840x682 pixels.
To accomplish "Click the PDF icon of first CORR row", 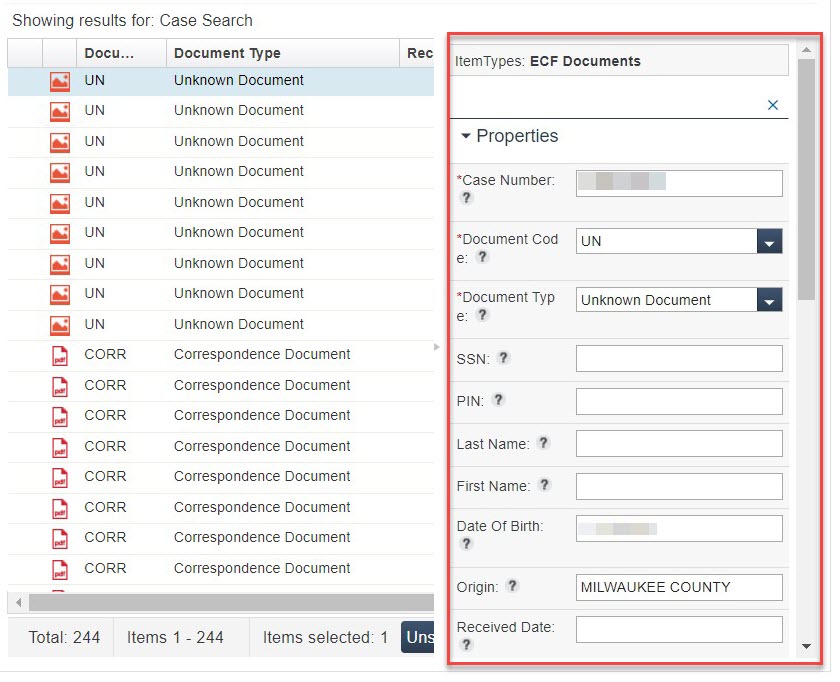I will tap(60, 355).
